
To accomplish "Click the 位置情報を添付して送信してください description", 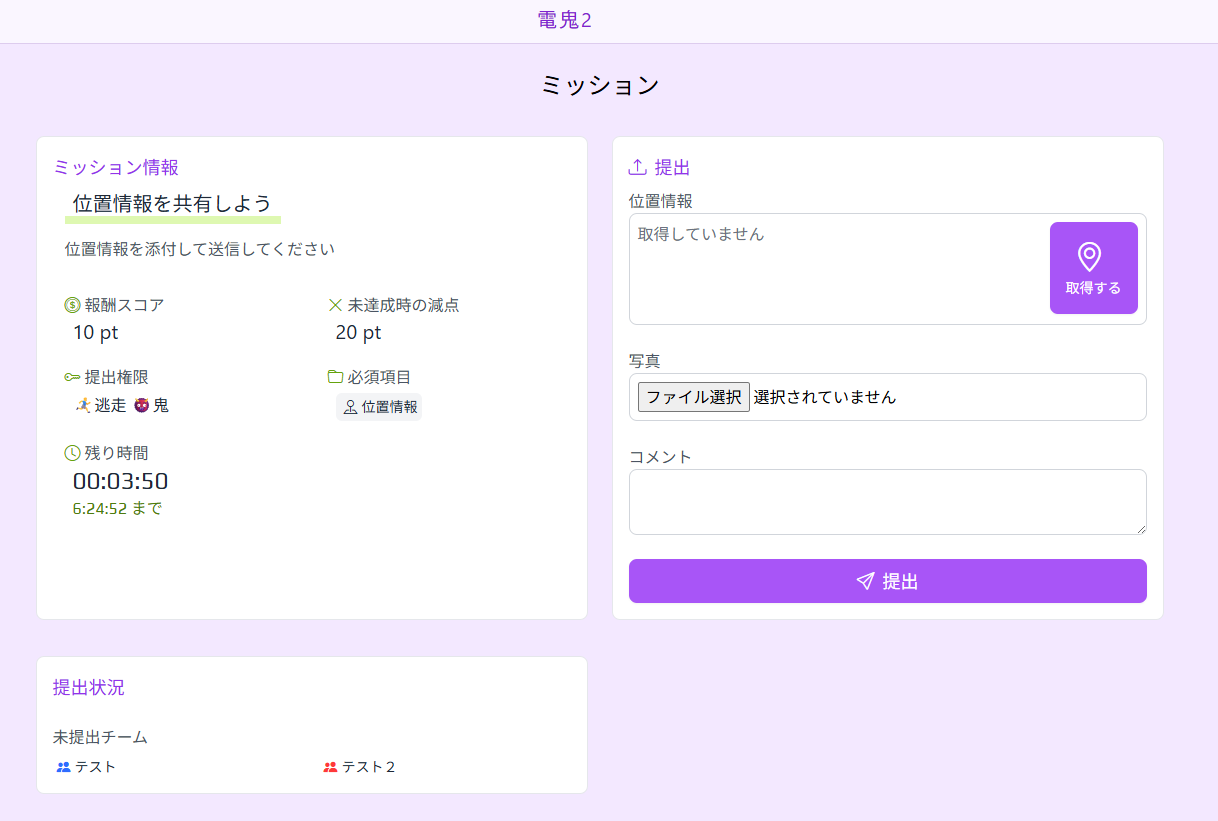I will coord(200,249).
